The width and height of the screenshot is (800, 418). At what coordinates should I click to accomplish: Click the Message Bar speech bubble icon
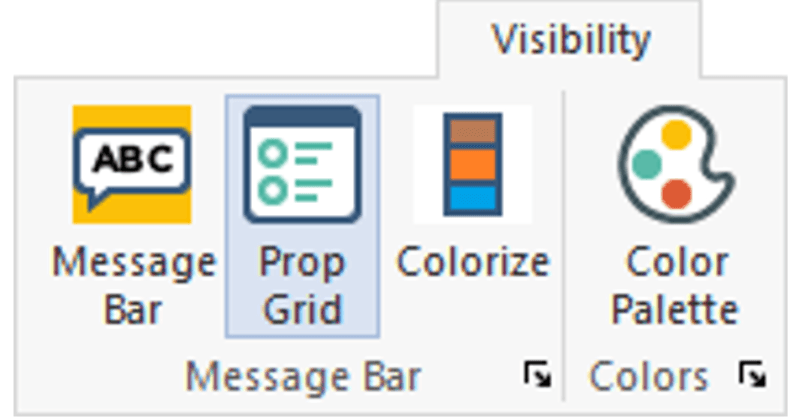pyautogui.click(x=131, y=164)
